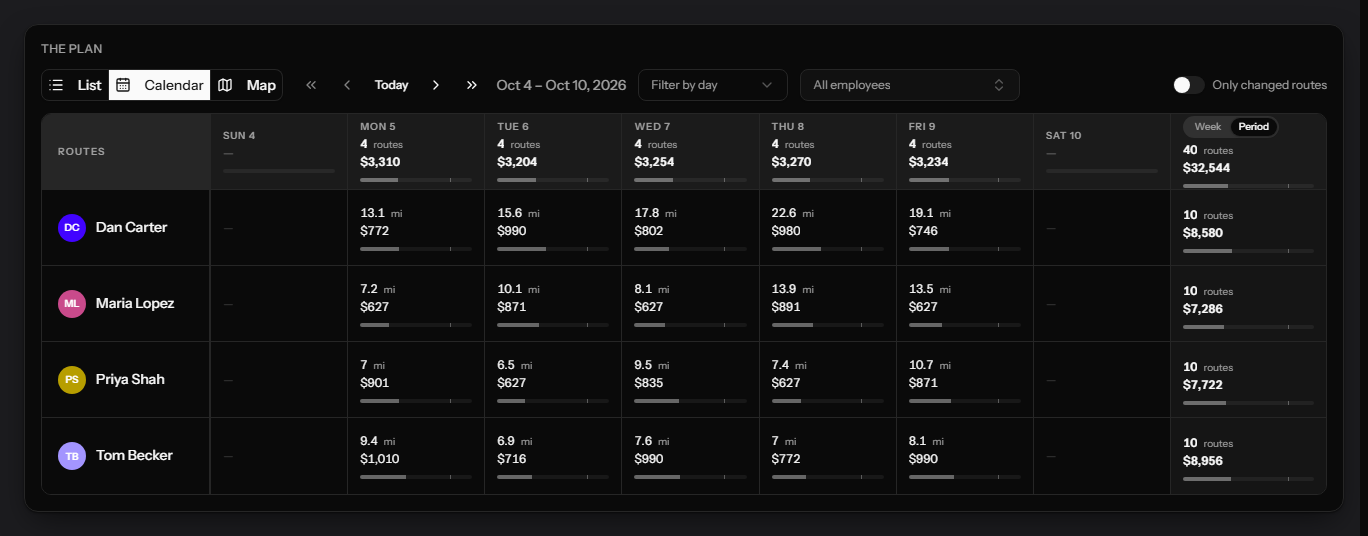
Task: Click Dan Carter's DC avatar
Action: pyautogui.click(x=72, y=228)
